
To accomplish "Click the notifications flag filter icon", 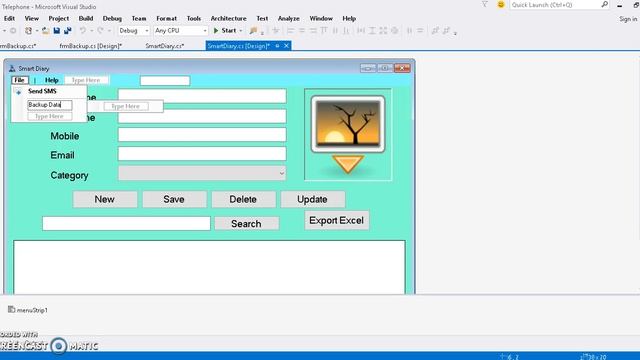I will [484, 4].
